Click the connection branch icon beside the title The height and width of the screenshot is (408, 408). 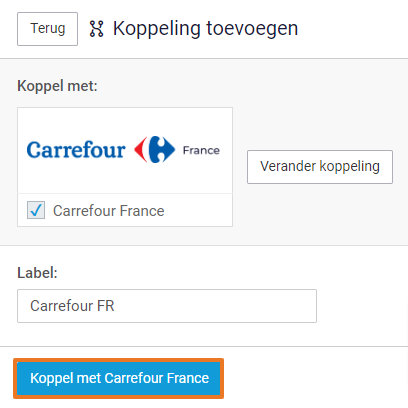pos(97,29)
